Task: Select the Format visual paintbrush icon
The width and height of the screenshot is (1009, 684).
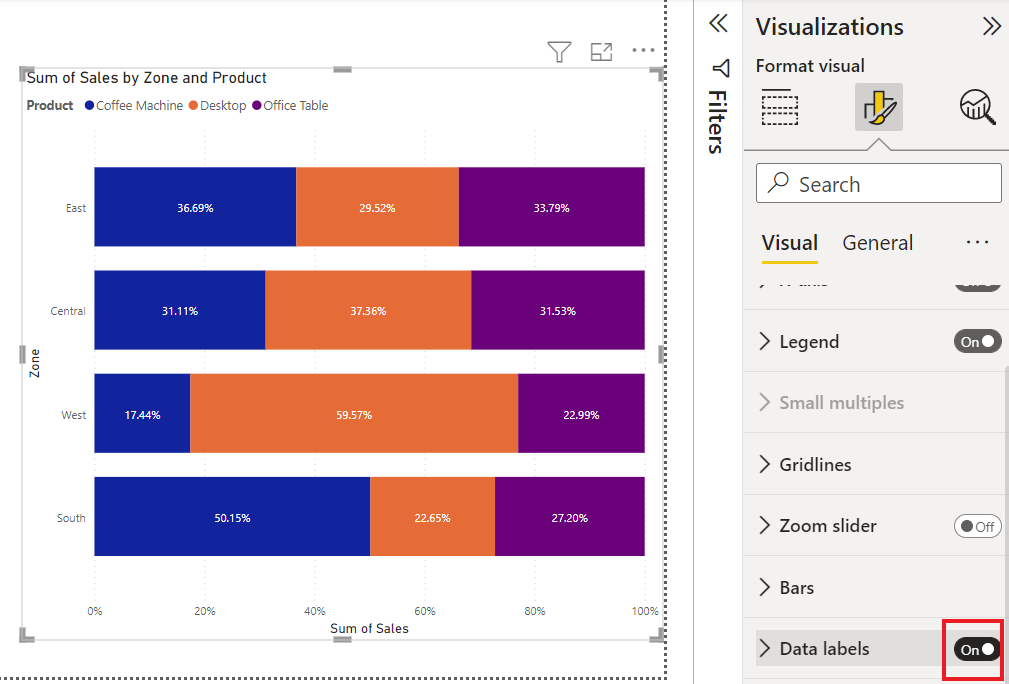Action: (878, 107)
